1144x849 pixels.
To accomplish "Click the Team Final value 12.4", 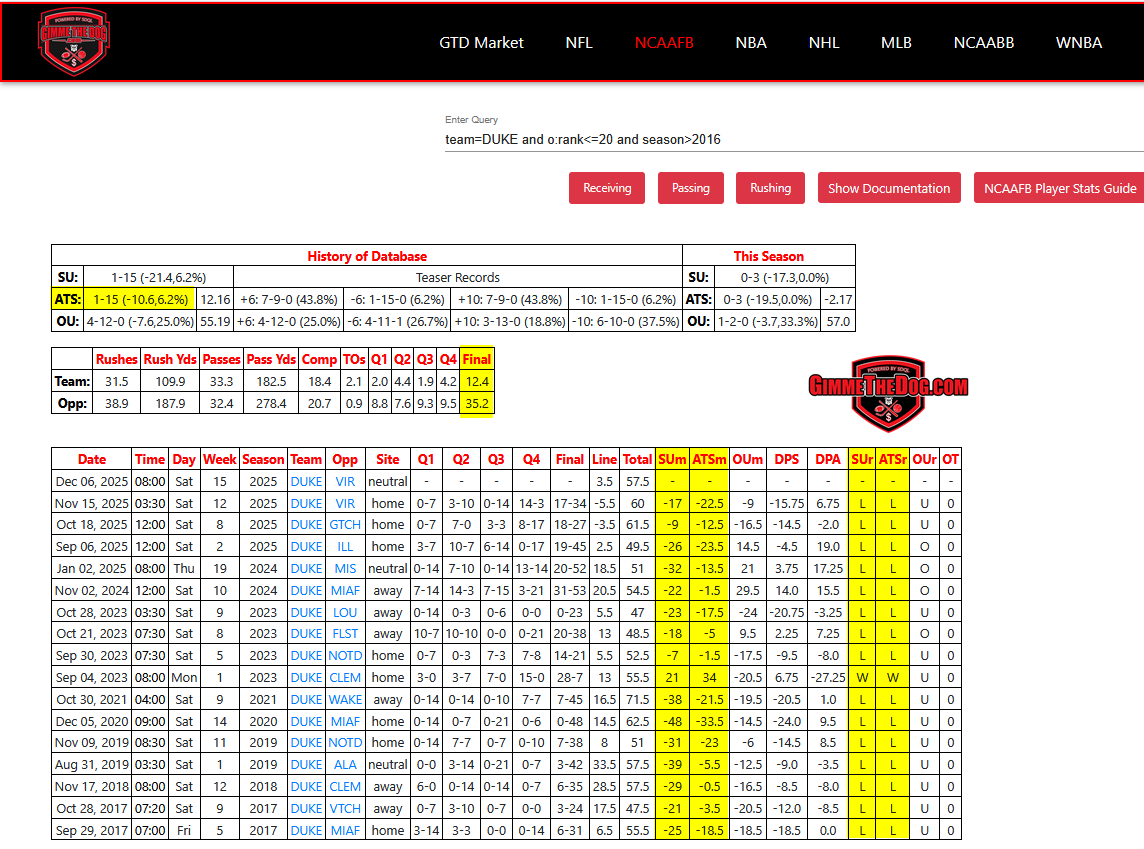I will pyautogui.click(x=477, y=381).
